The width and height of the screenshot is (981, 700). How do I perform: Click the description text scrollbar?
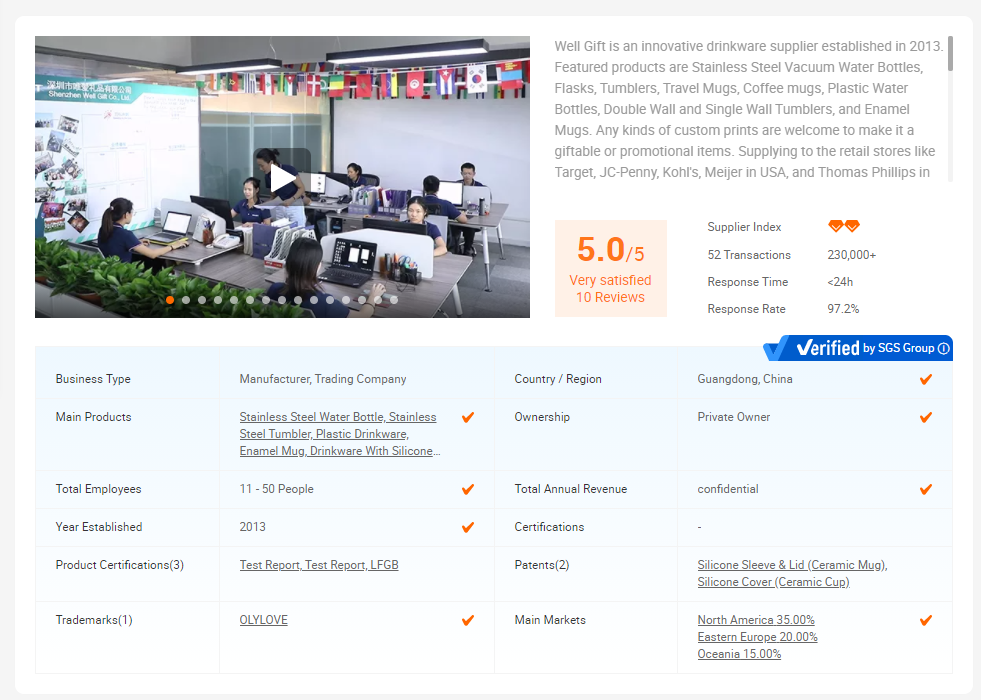tap(950, 53)
